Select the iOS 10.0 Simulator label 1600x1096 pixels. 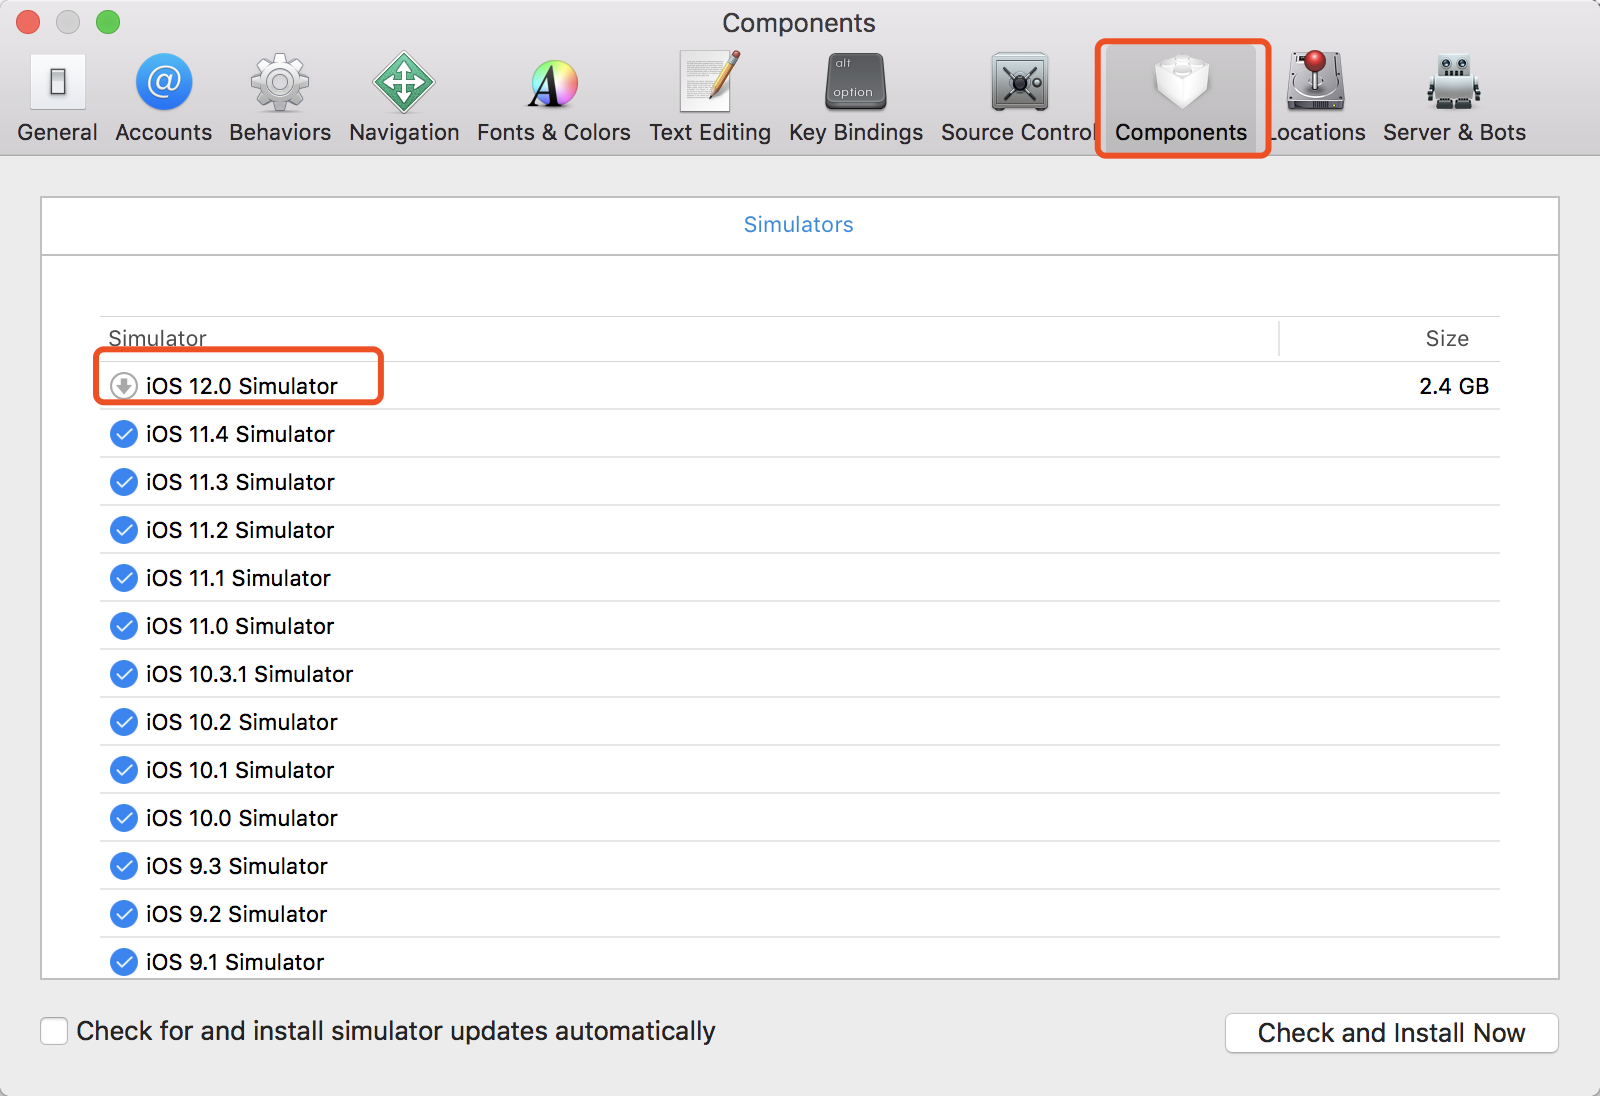pos(242,818)
